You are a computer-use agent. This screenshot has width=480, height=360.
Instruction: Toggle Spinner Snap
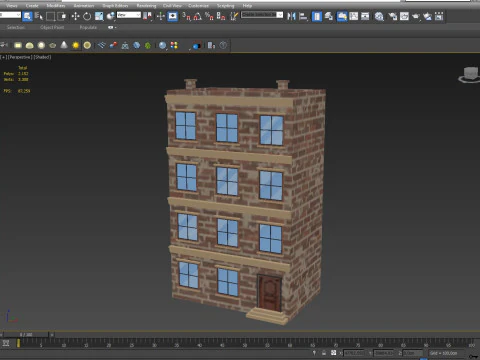coord(221,16)
